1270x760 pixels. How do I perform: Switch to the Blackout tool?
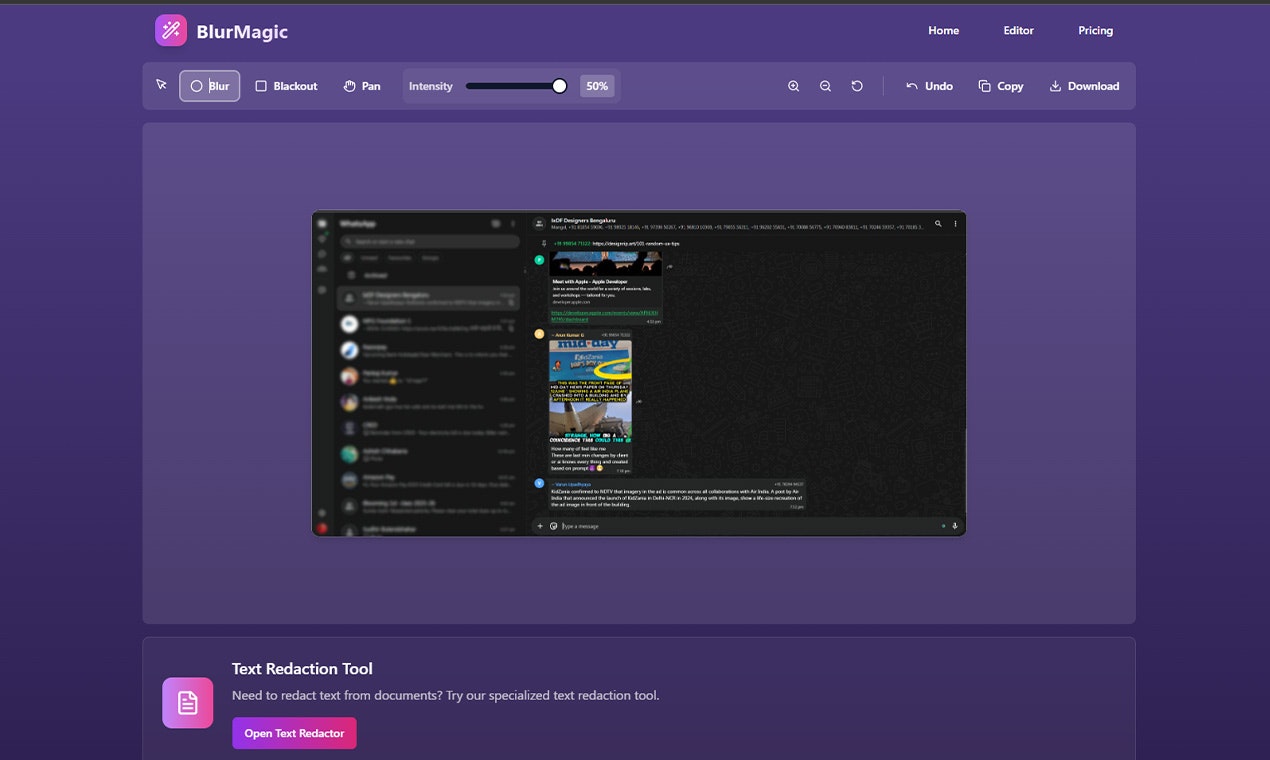point(286,86)
